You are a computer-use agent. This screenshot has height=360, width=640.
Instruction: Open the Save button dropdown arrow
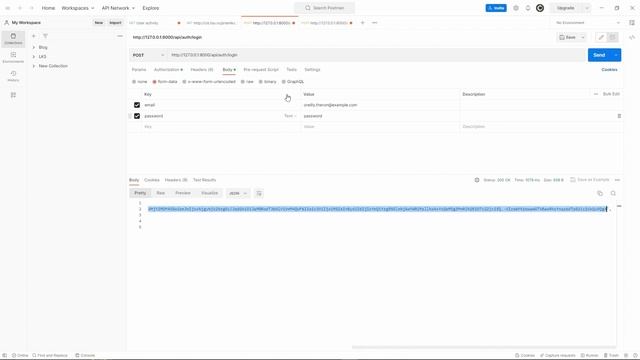click(x=583, y=37)
